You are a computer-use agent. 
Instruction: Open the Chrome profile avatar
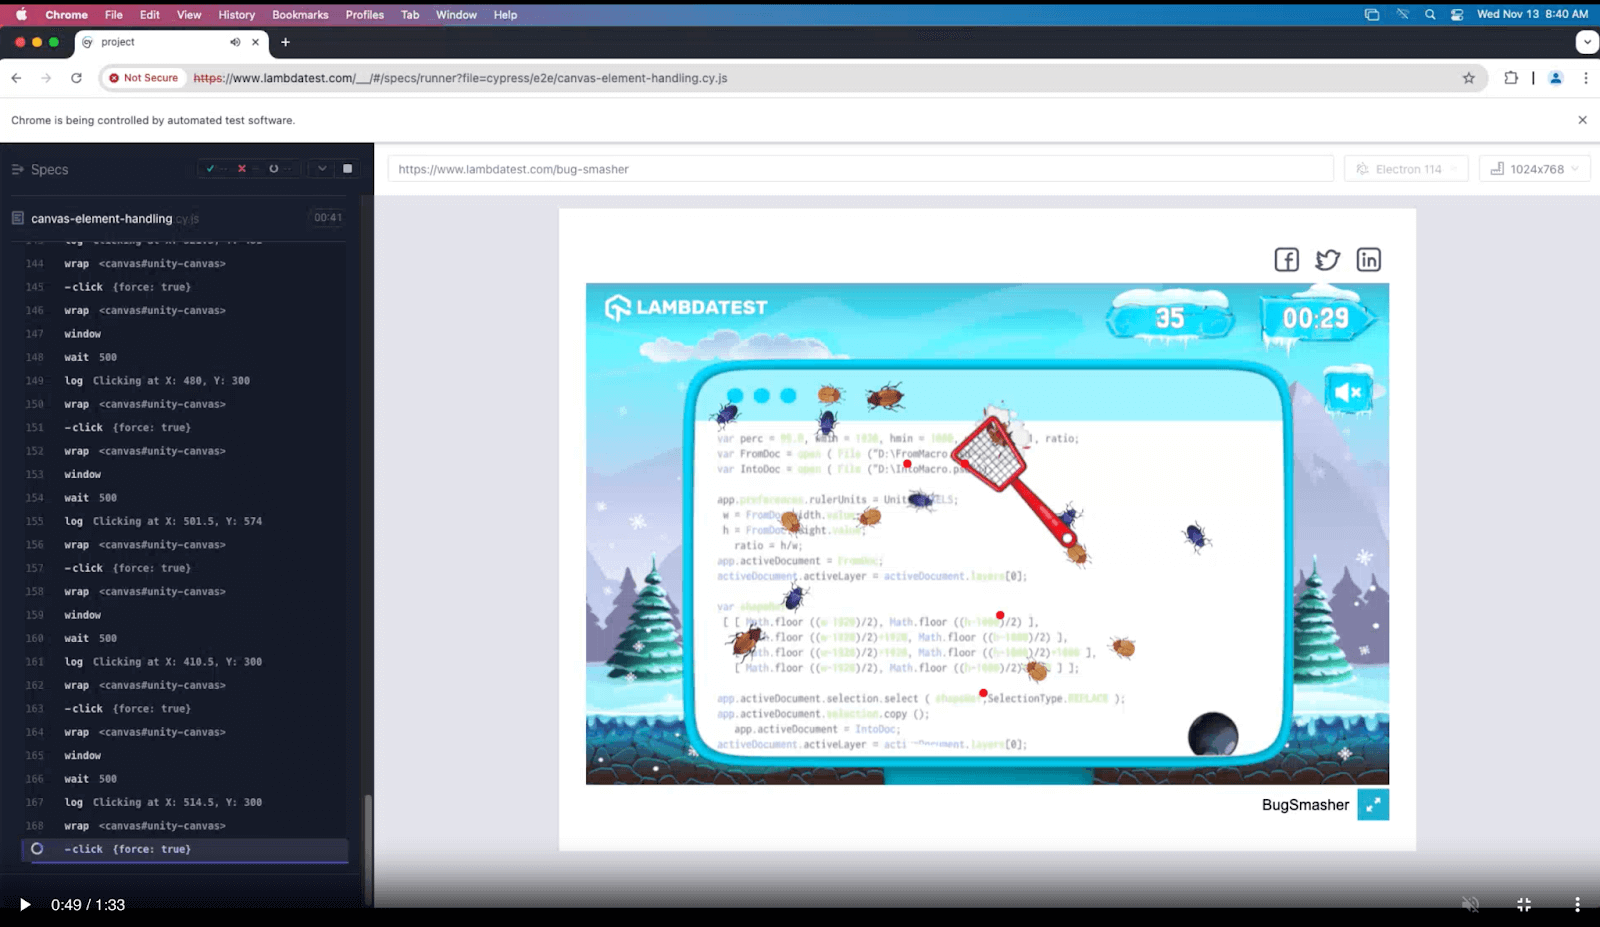tap(1555, 78)
